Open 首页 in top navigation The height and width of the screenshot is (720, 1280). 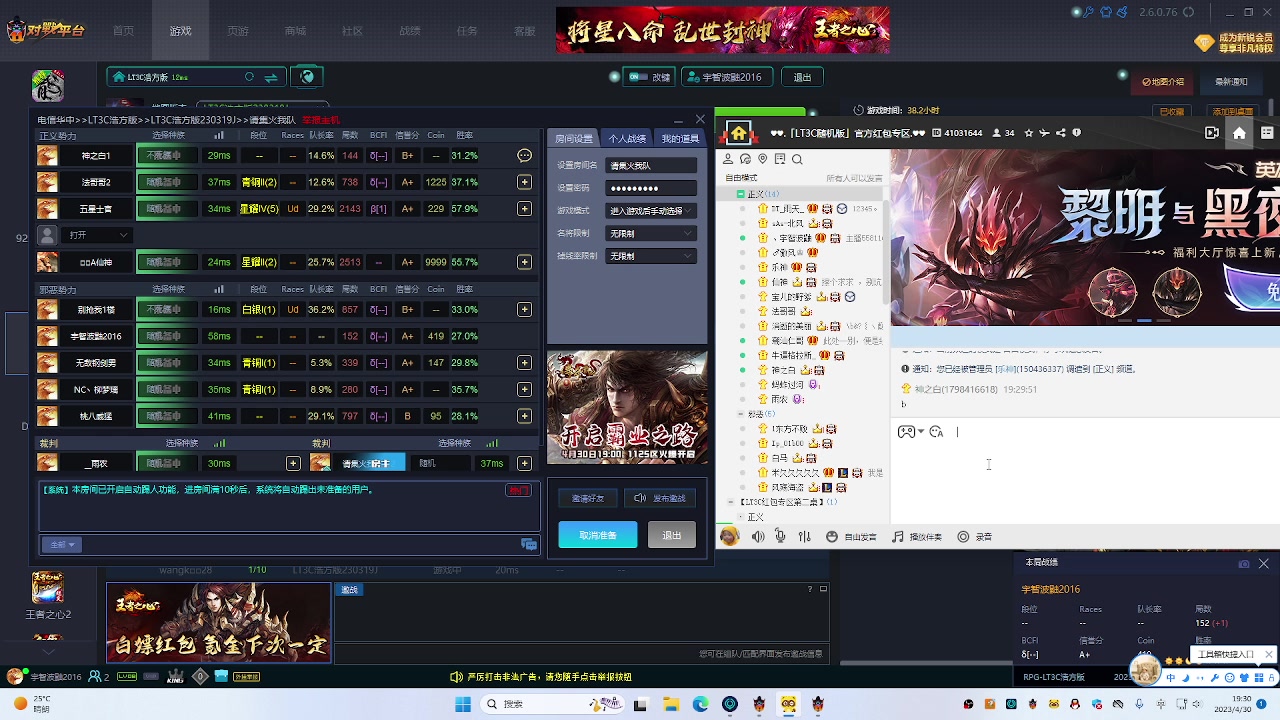coord(123,31)
